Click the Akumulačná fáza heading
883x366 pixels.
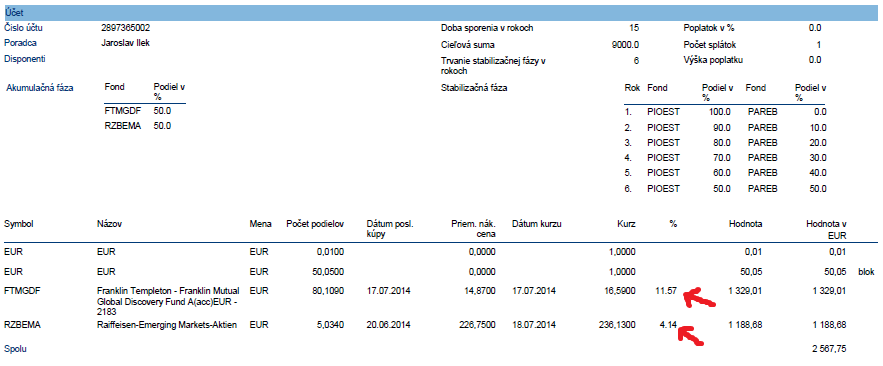[x=39, y=88]
